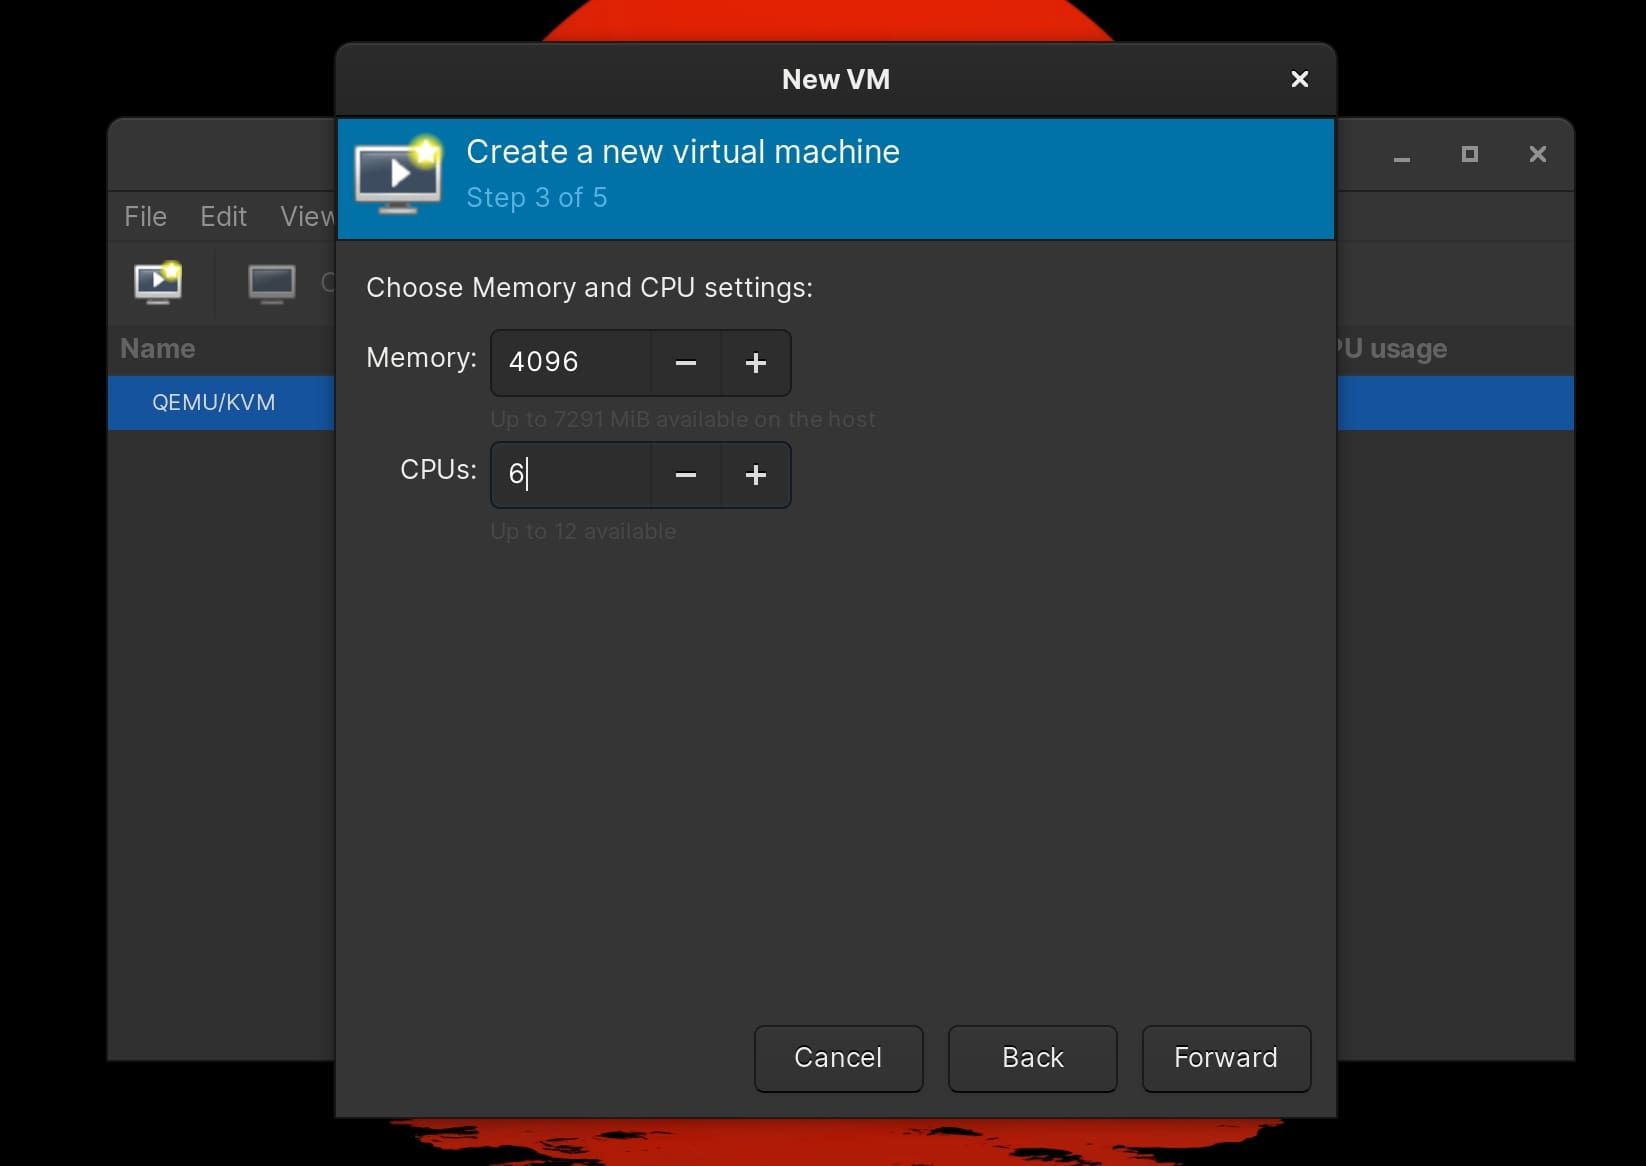Click inside the CPUs value field

[x=570, y=474]
